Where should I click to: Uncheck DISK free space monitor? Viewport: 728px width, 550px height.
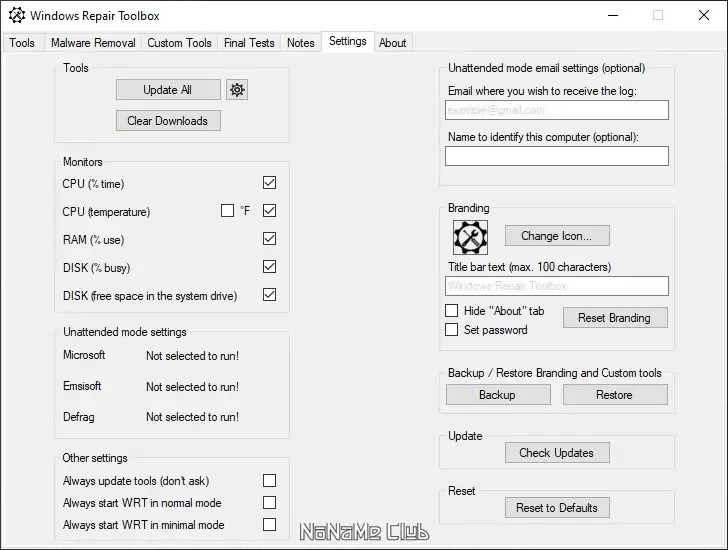[269, 295]
